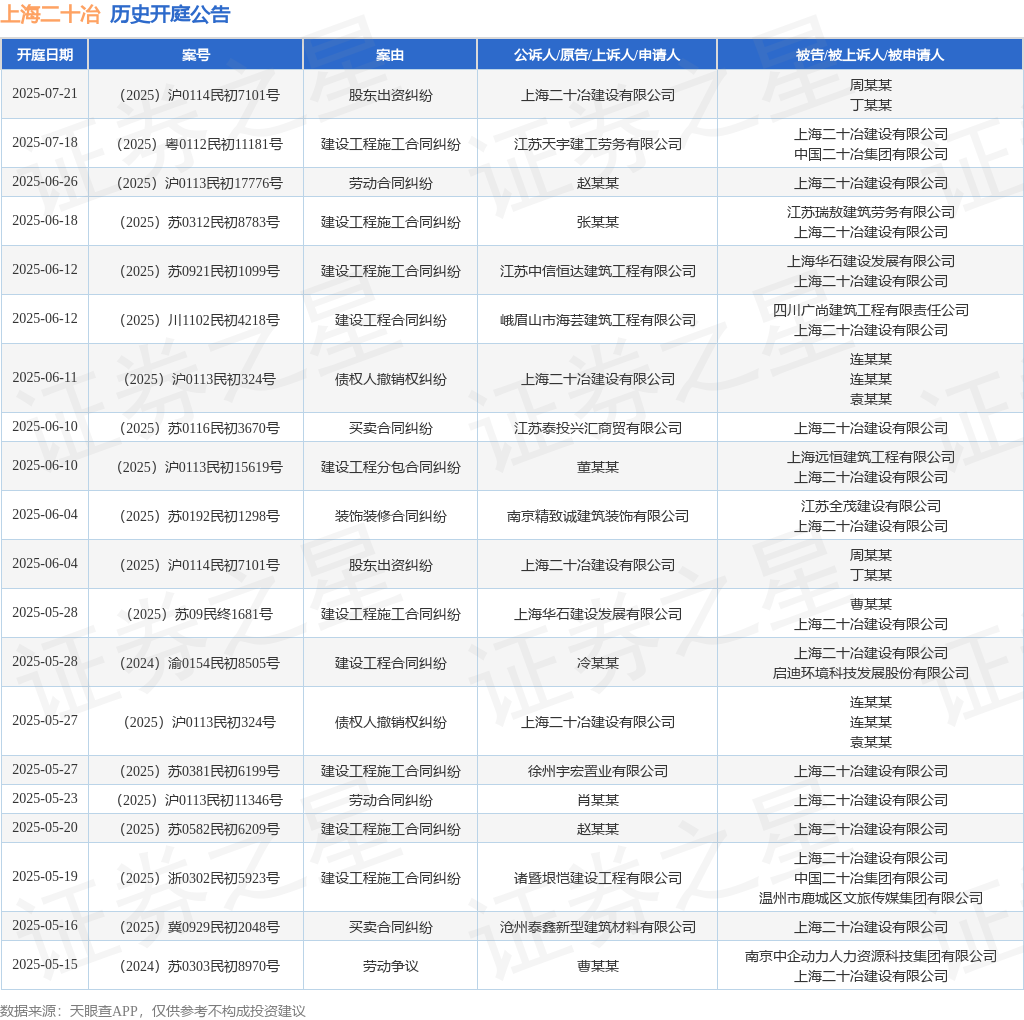The height and width of the screenshot is (1020, 1024).
Task: Click plaintiff 沧州泰鑫新型建筑材料有限公司
Action: click(x=598, y=927)
